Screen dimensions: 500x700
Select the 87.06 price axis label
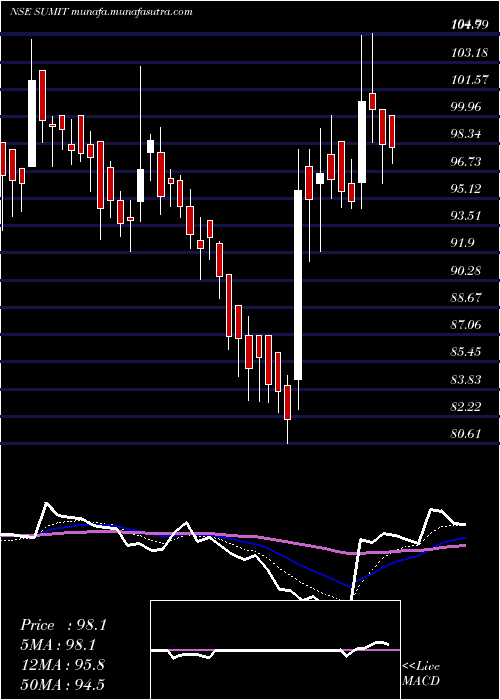click(x=467, y=325)
